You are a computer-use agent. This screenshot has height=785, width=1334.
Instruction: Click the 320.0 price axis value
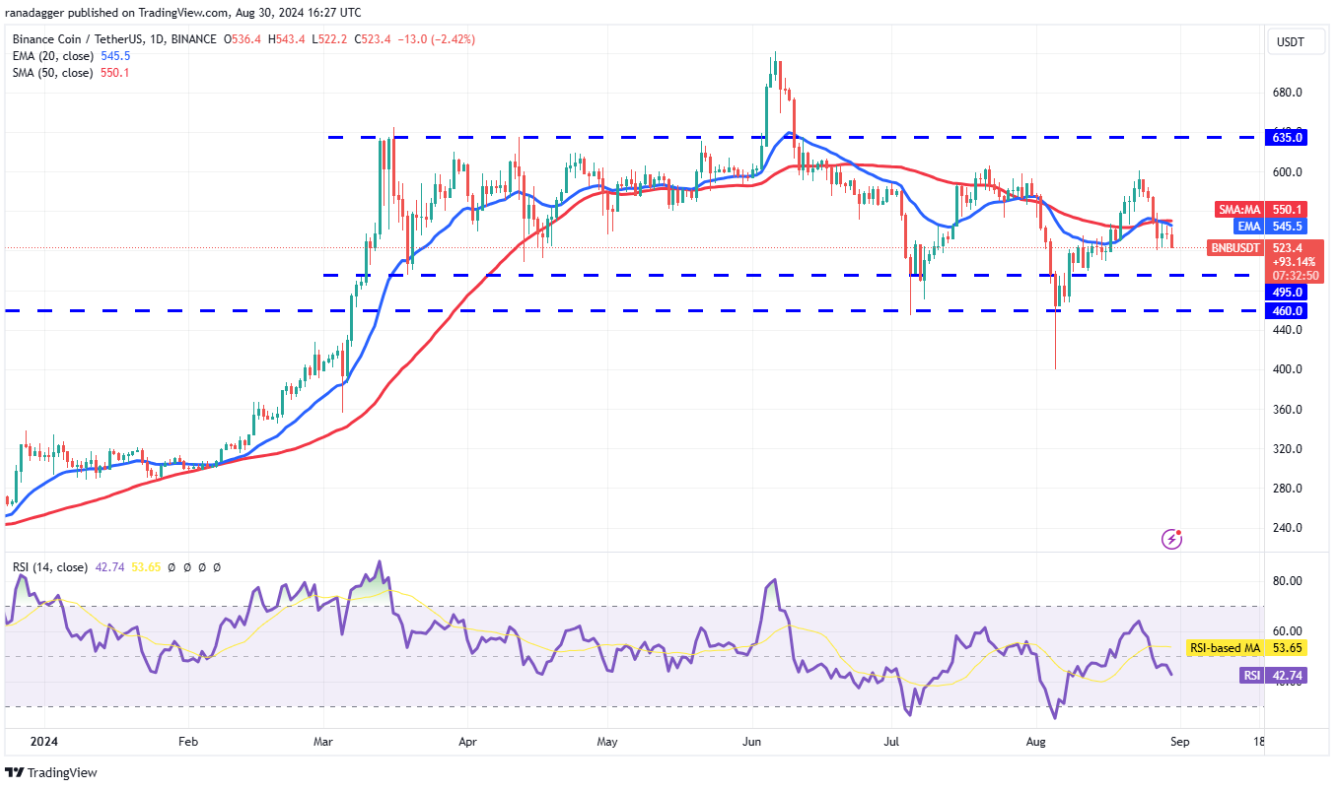point(1287,448)
